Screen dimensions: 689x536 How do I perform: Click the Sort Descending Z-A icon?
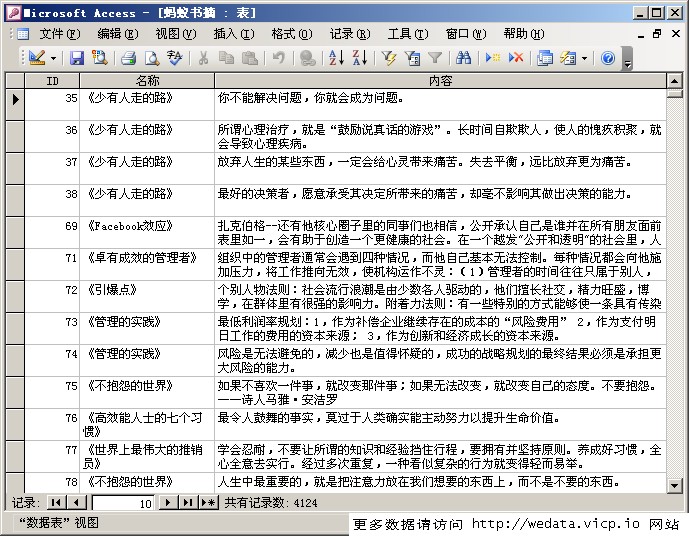pyautogui.click(x=360, y=58)
